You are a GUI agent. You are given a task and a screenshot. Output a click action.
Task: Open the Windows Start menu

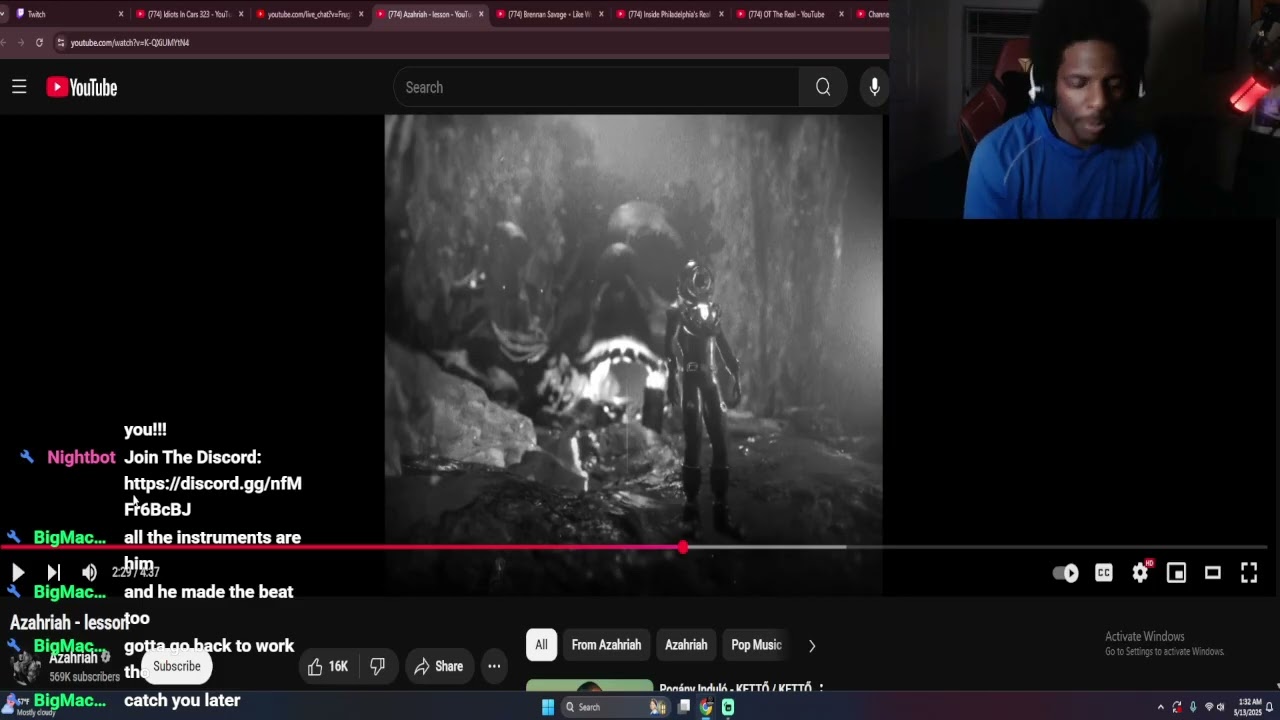[548, 707]
